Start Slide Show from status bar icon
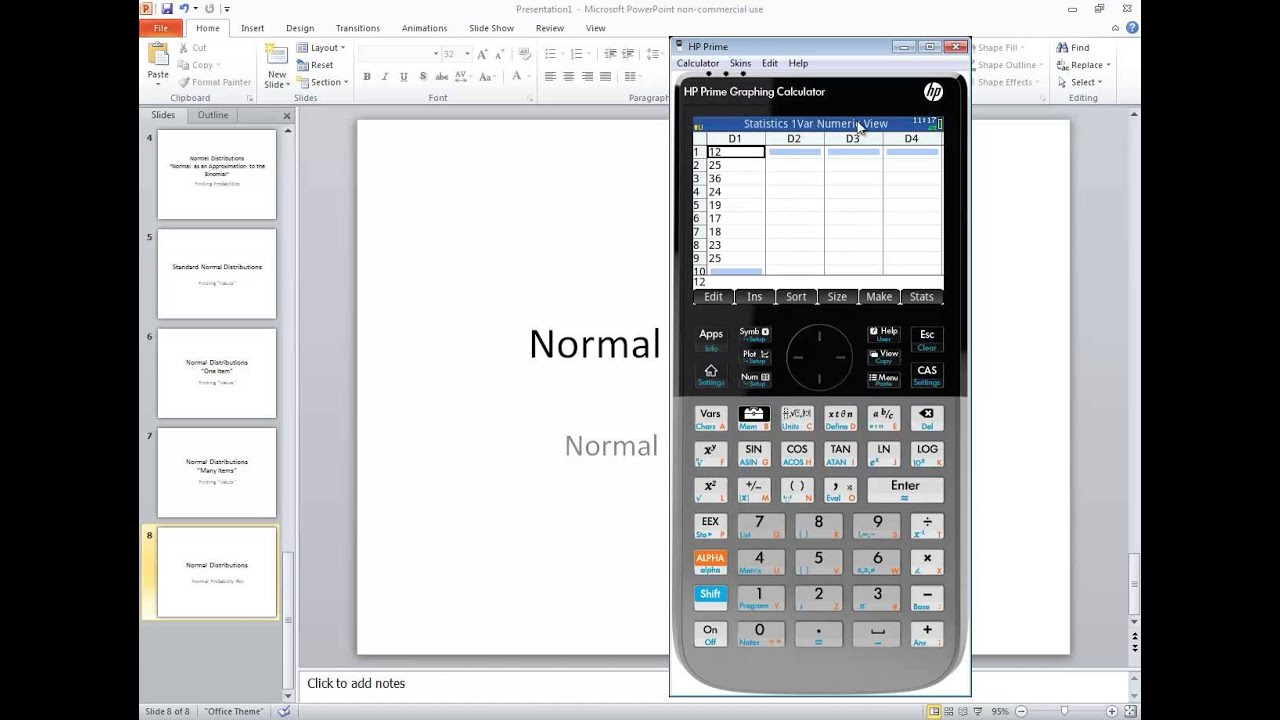 pos(978,711)
